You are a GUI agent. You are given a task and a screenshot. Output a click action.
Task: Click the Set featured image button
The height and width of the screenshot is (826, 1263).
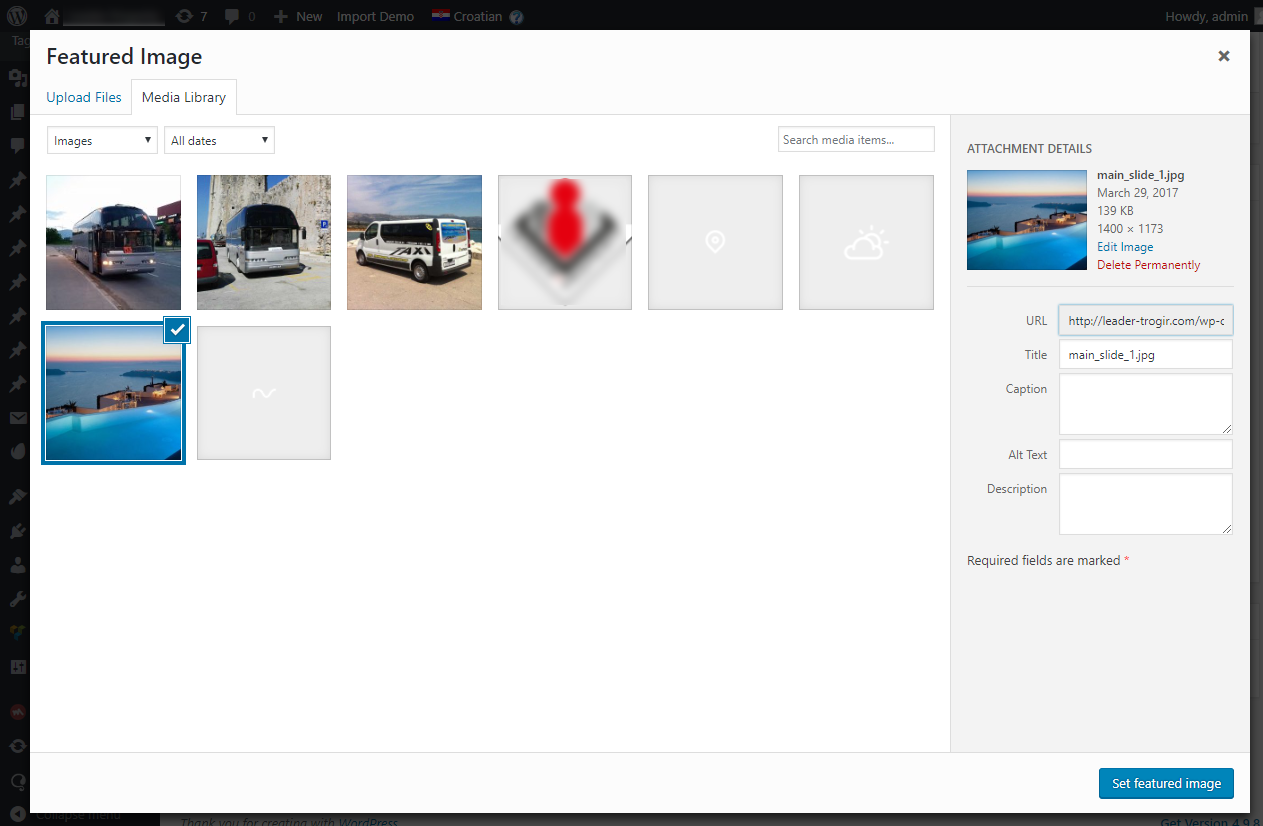[1166, 783]
